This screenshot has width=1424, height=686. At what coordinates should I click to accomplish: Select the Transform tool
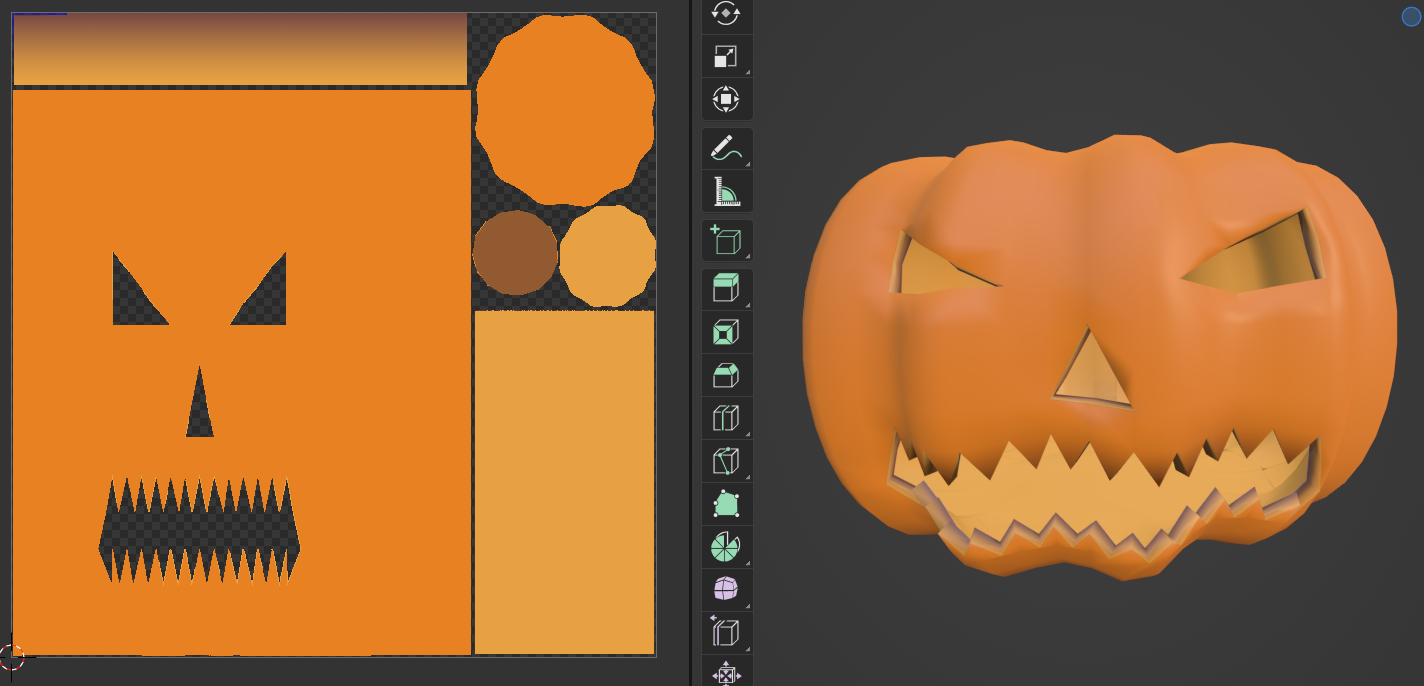point(726,100)
